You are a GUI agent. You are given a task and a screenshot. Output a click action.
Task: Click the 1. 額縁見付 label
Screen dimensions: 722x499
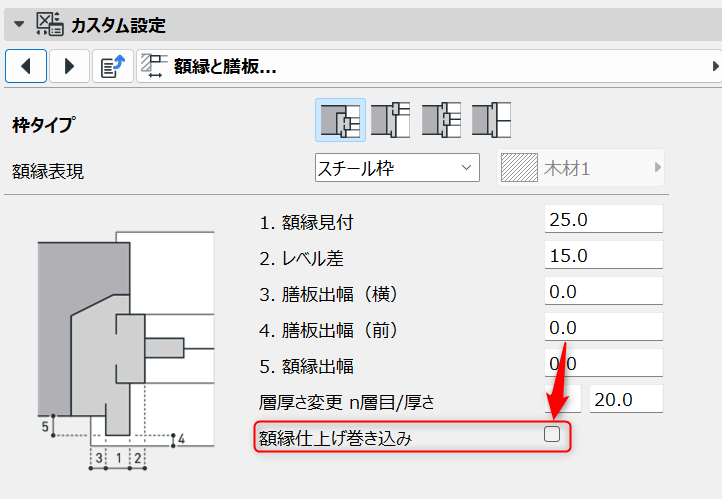tap(307, 223)
